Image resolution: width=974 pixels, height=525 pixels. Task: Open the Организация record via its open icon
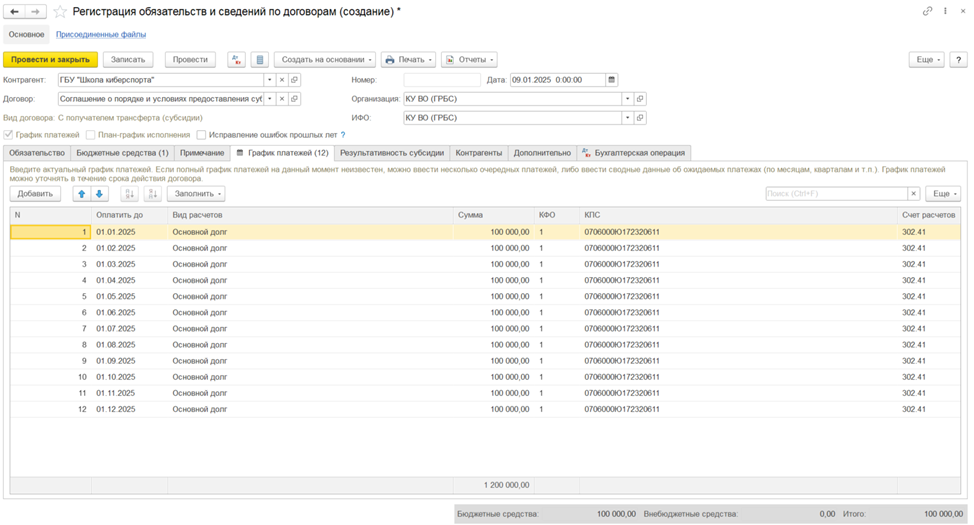click(640, 99)
